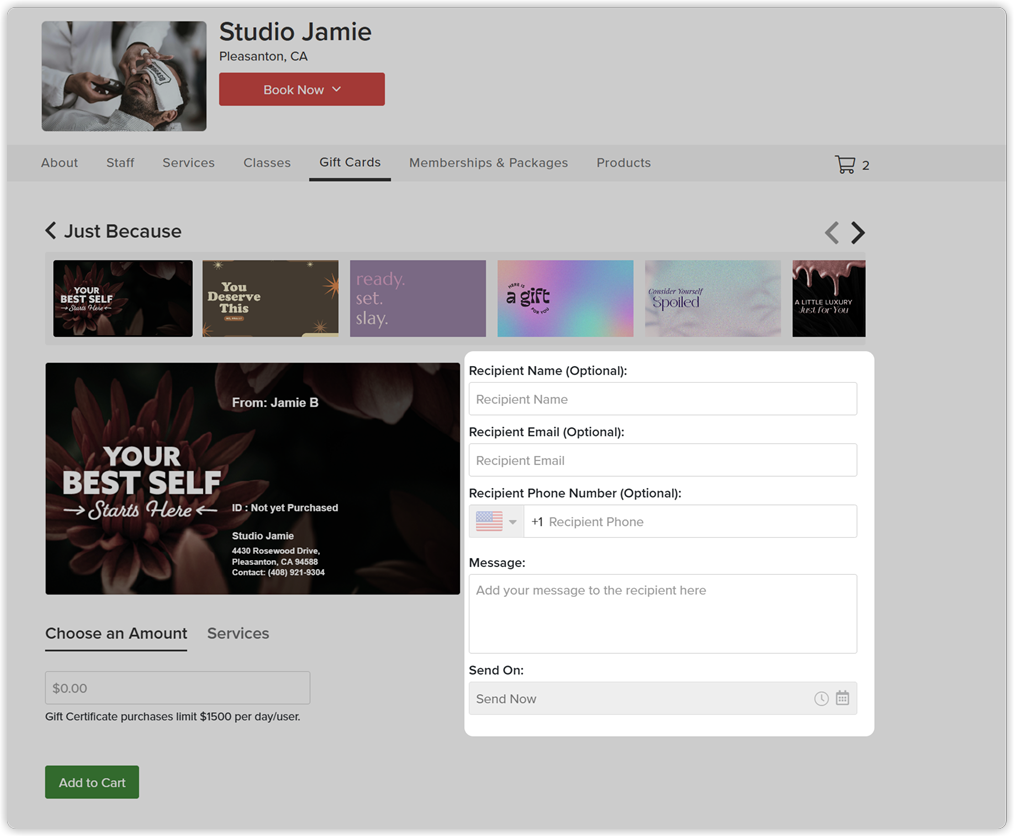The height and width of the screenshot is (838, 1015).
Task: Click the 'Pleasanton, CA' location text
Action: (x=263, y=56)
